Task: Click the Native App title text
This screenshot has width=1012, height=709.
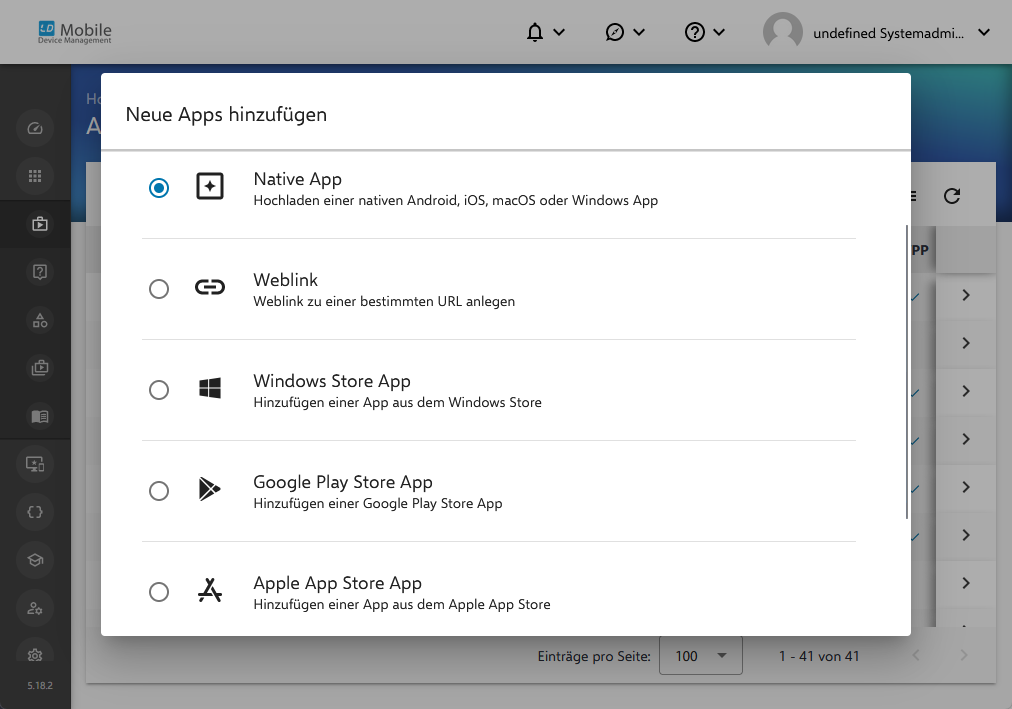Action: pos(298,179)
